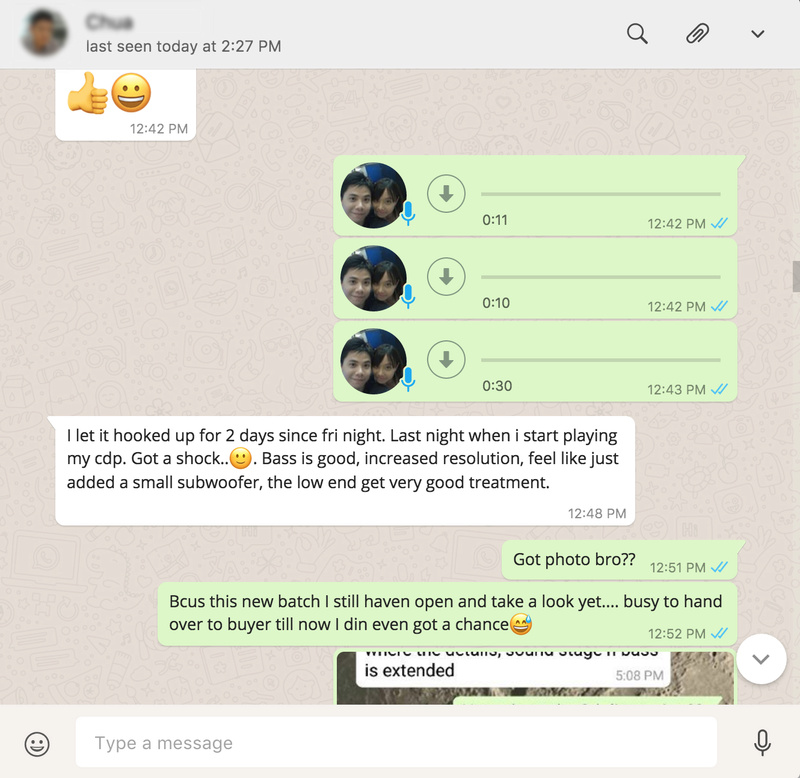The height and width of the screenshot is (778, 800).
Task: Open chat menu chevron in header
Action: click(758, 34)
